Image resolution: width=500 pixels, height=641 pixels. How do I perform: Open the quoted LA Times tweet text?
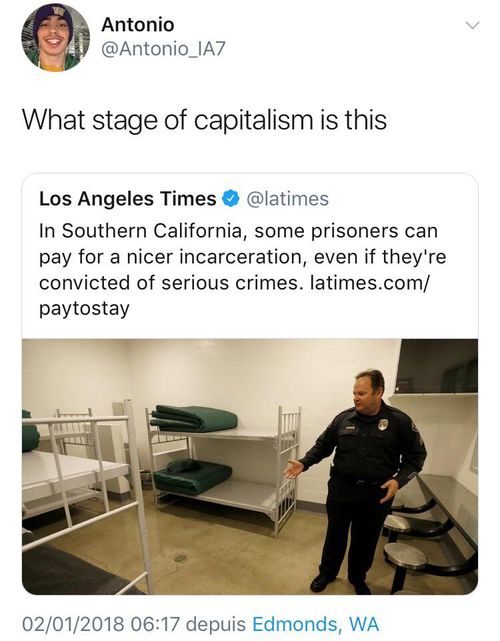243,270
